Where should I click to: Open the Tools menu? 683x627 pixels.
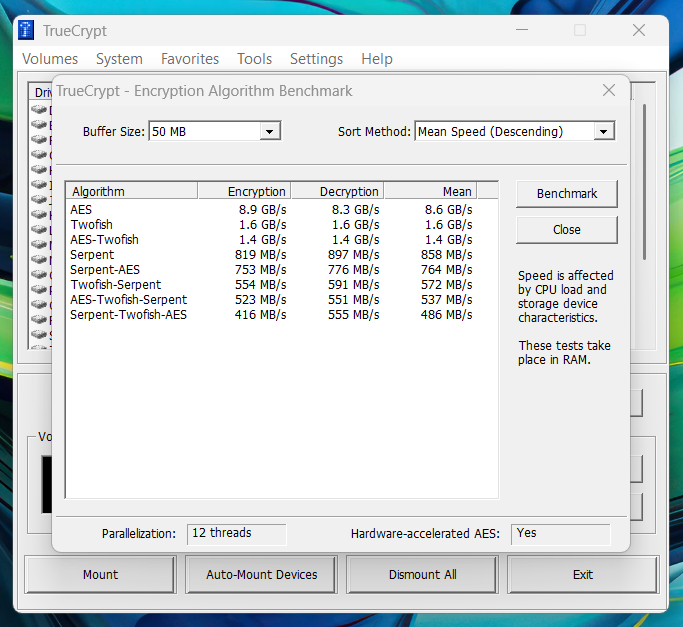(254, 59)
